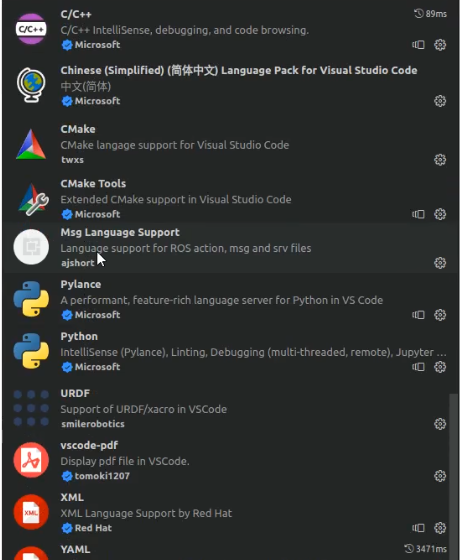Viewport: 460px width, 560px height.
Task: Open manage gear for C/C++ extension
Action: [440, 45]
